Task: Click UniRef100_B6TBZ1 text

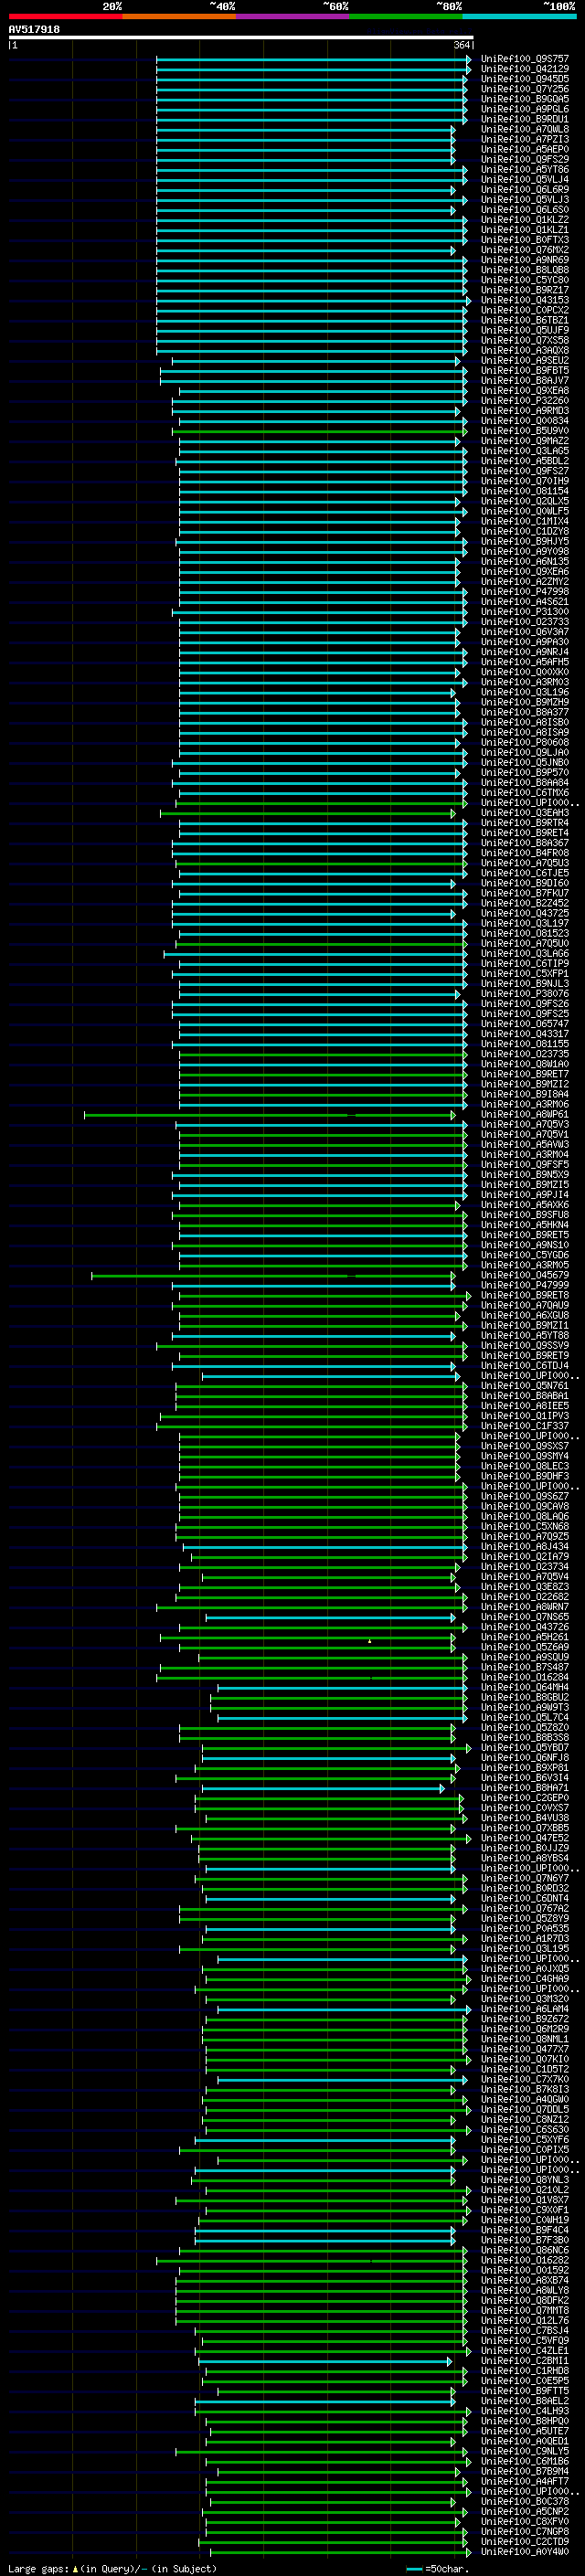Action: click(525, 320)
